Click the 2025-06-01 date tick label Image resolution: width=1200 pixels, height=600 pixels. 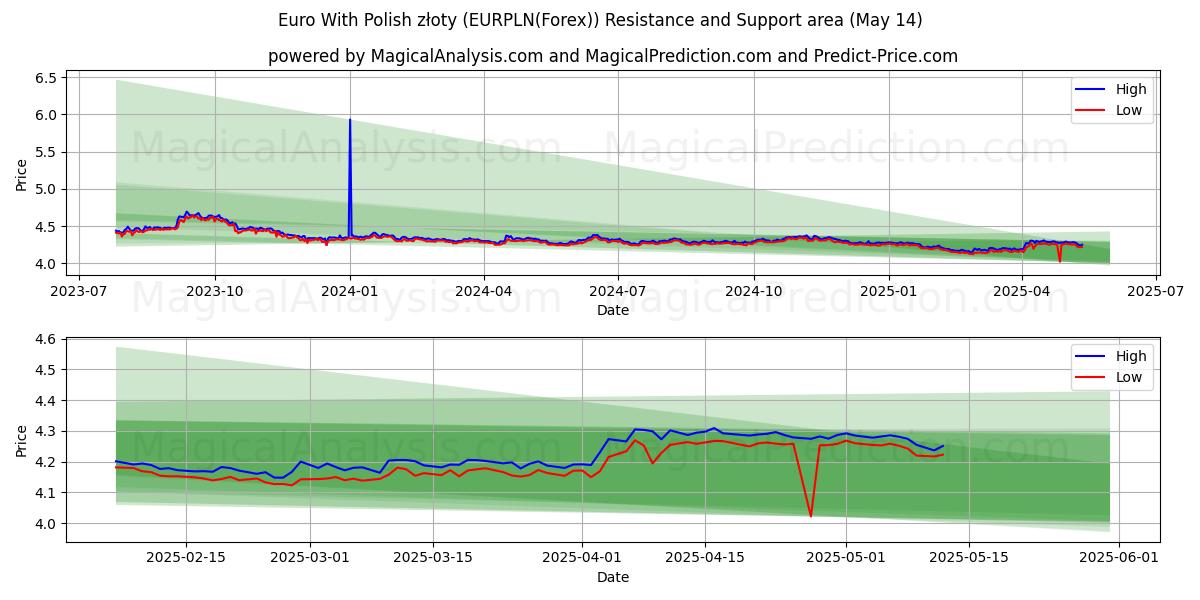pos(1120,557)
